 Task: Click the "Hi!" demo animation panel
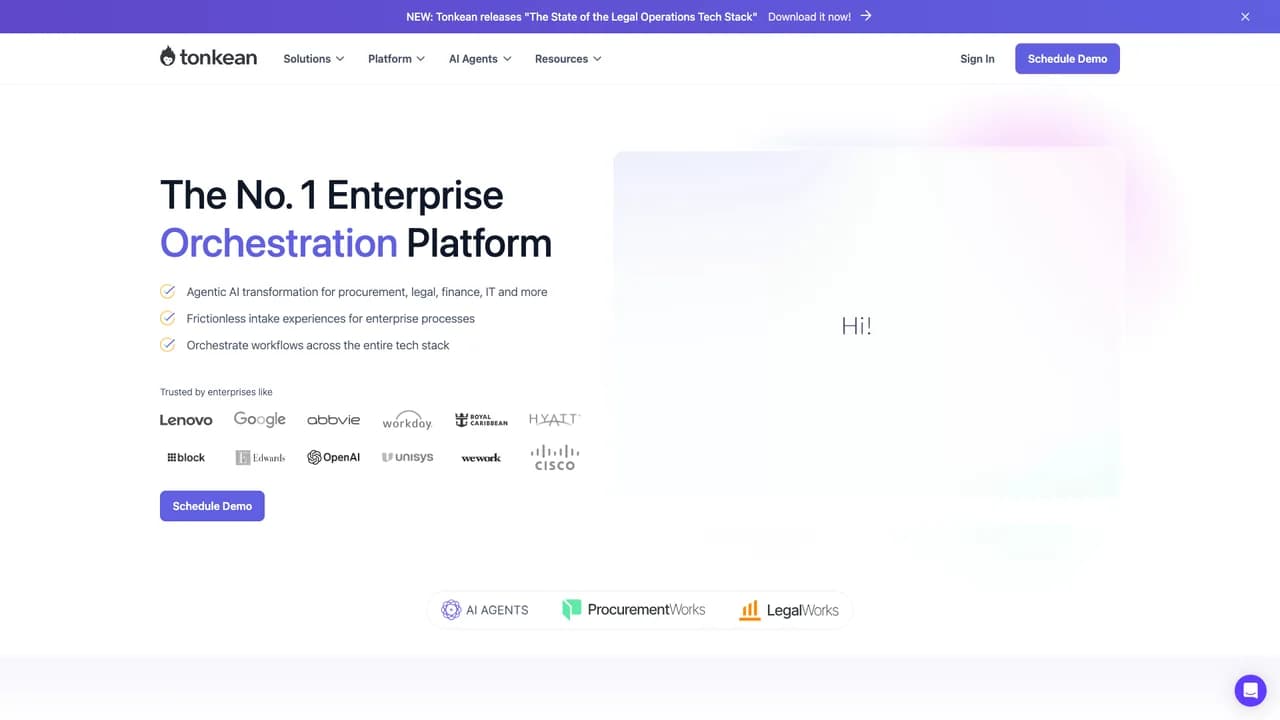[x=868, y=325]
